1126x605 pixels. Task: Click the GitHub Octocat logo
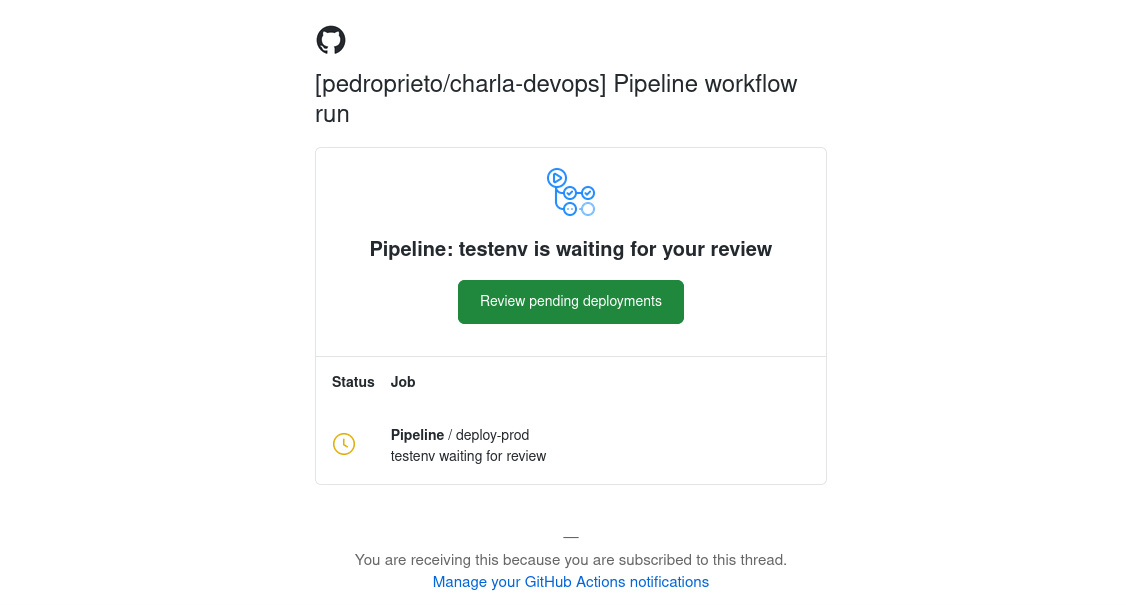[331, 40]
